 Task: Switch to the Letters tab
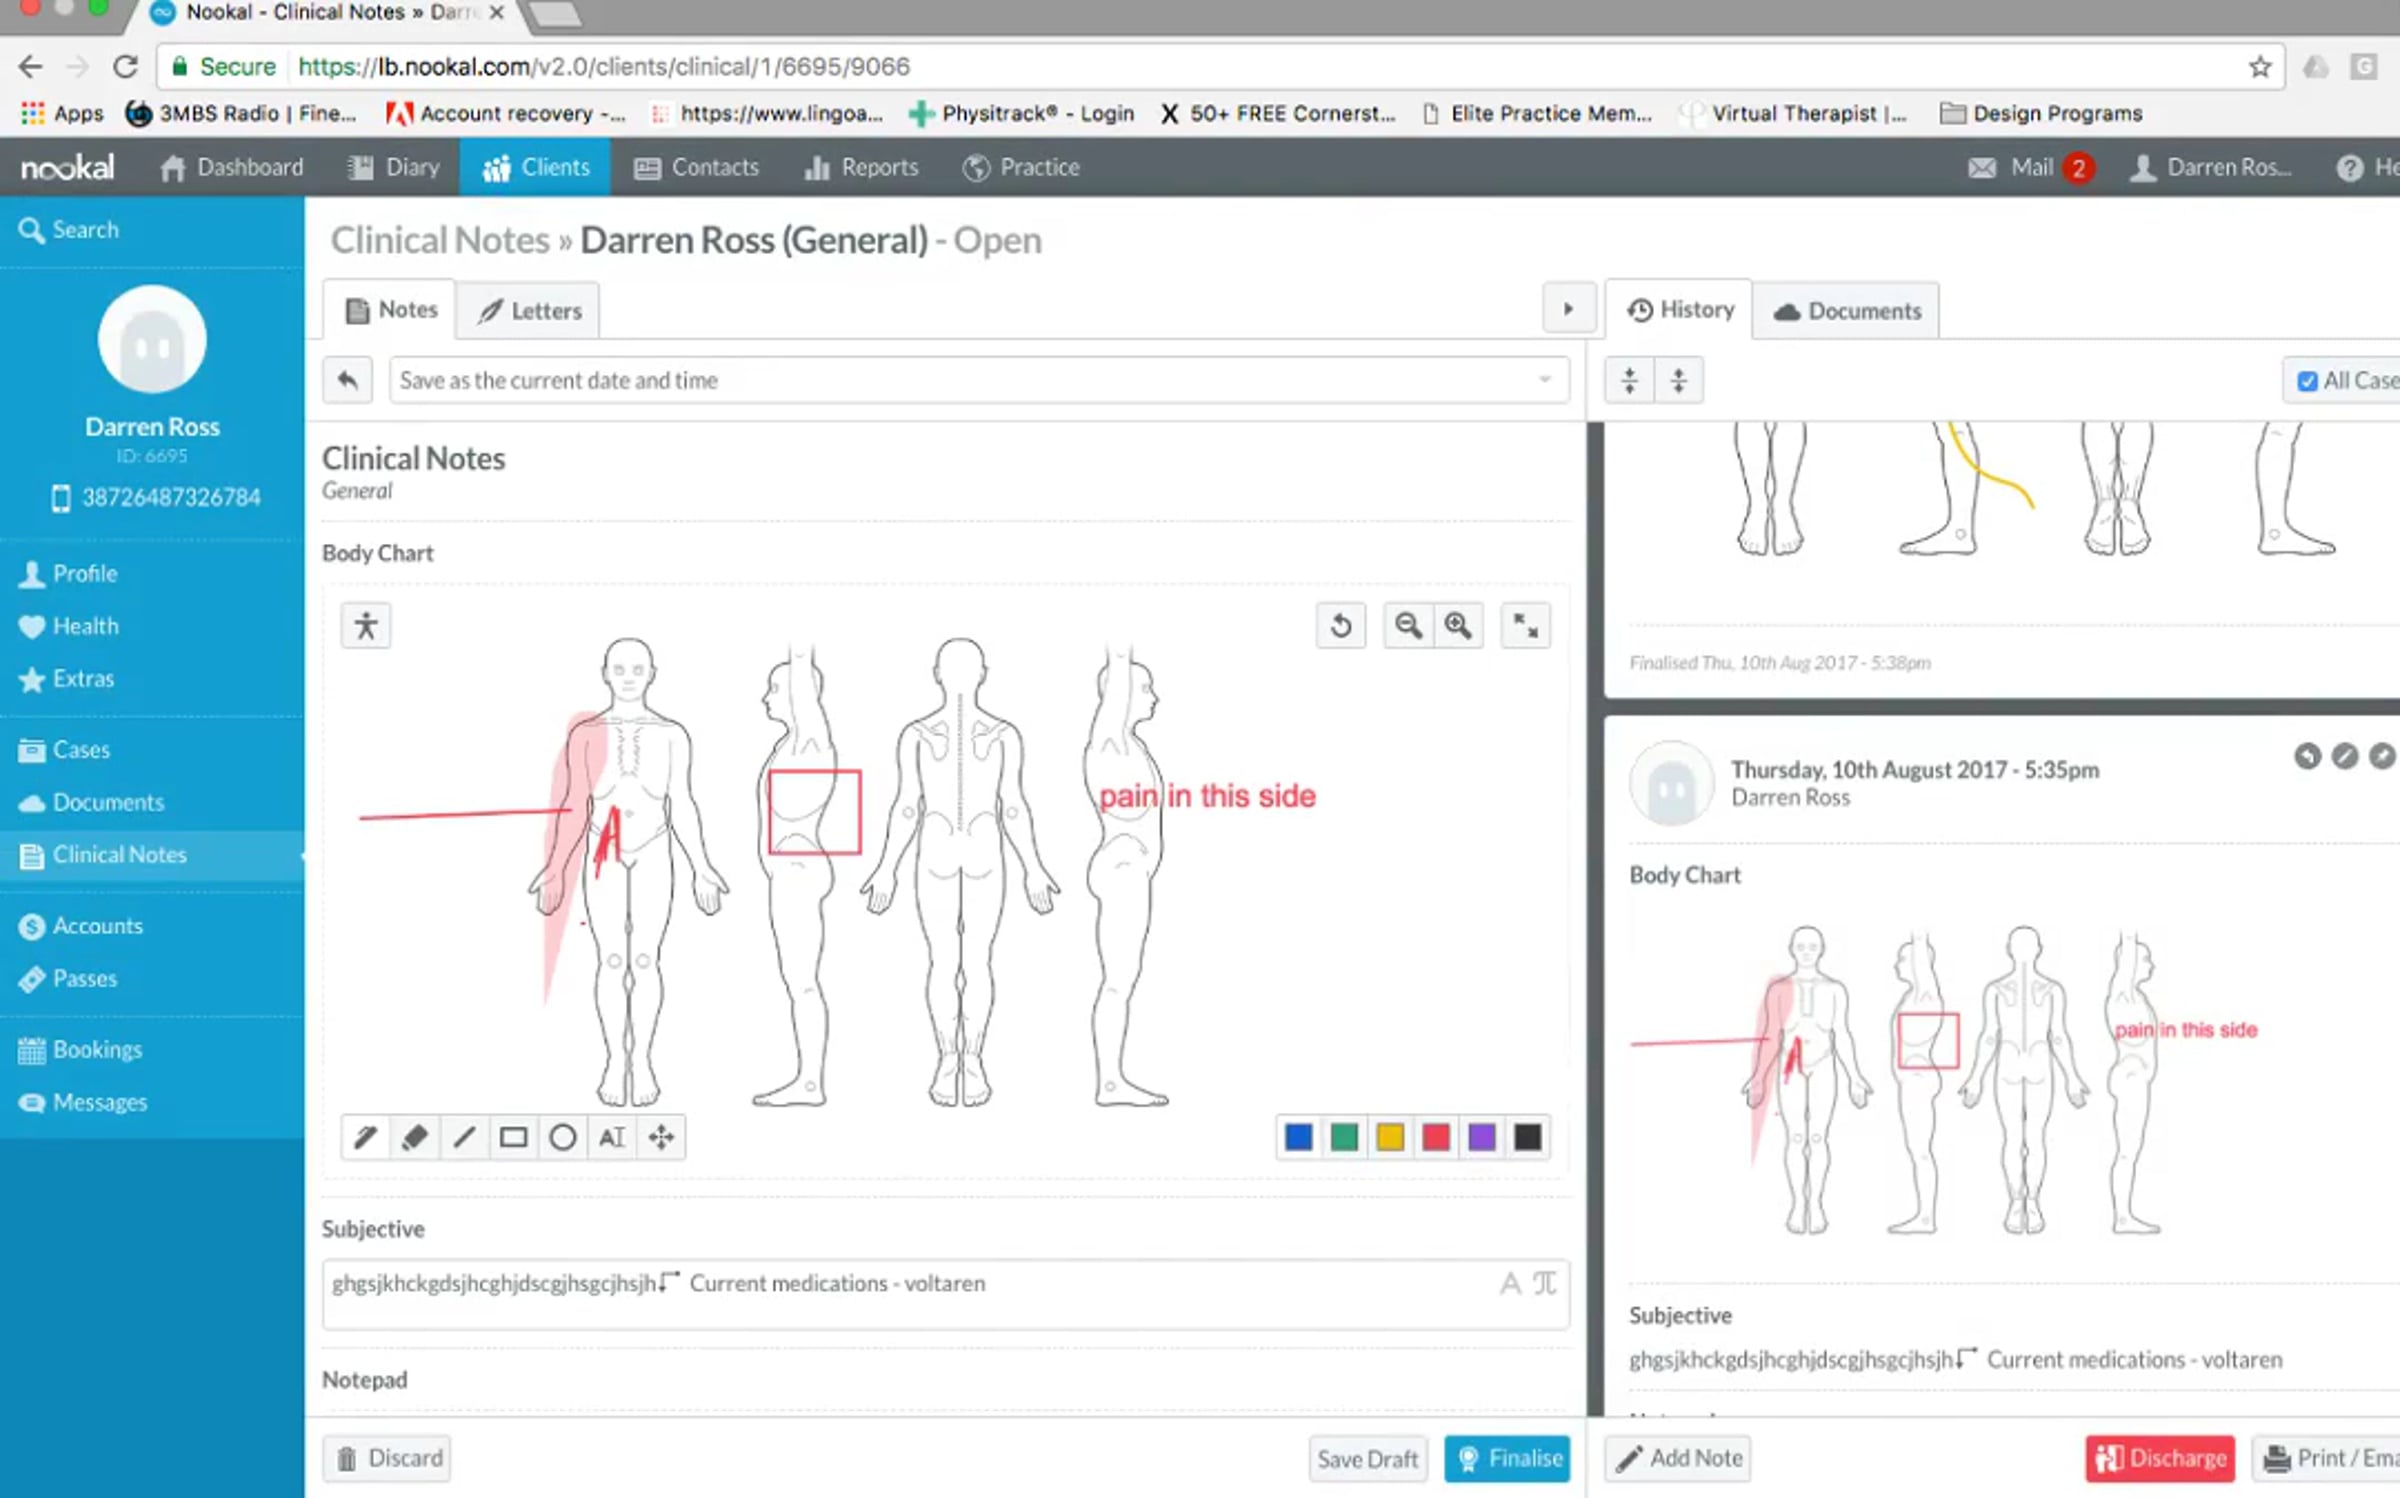coord(529,311)
